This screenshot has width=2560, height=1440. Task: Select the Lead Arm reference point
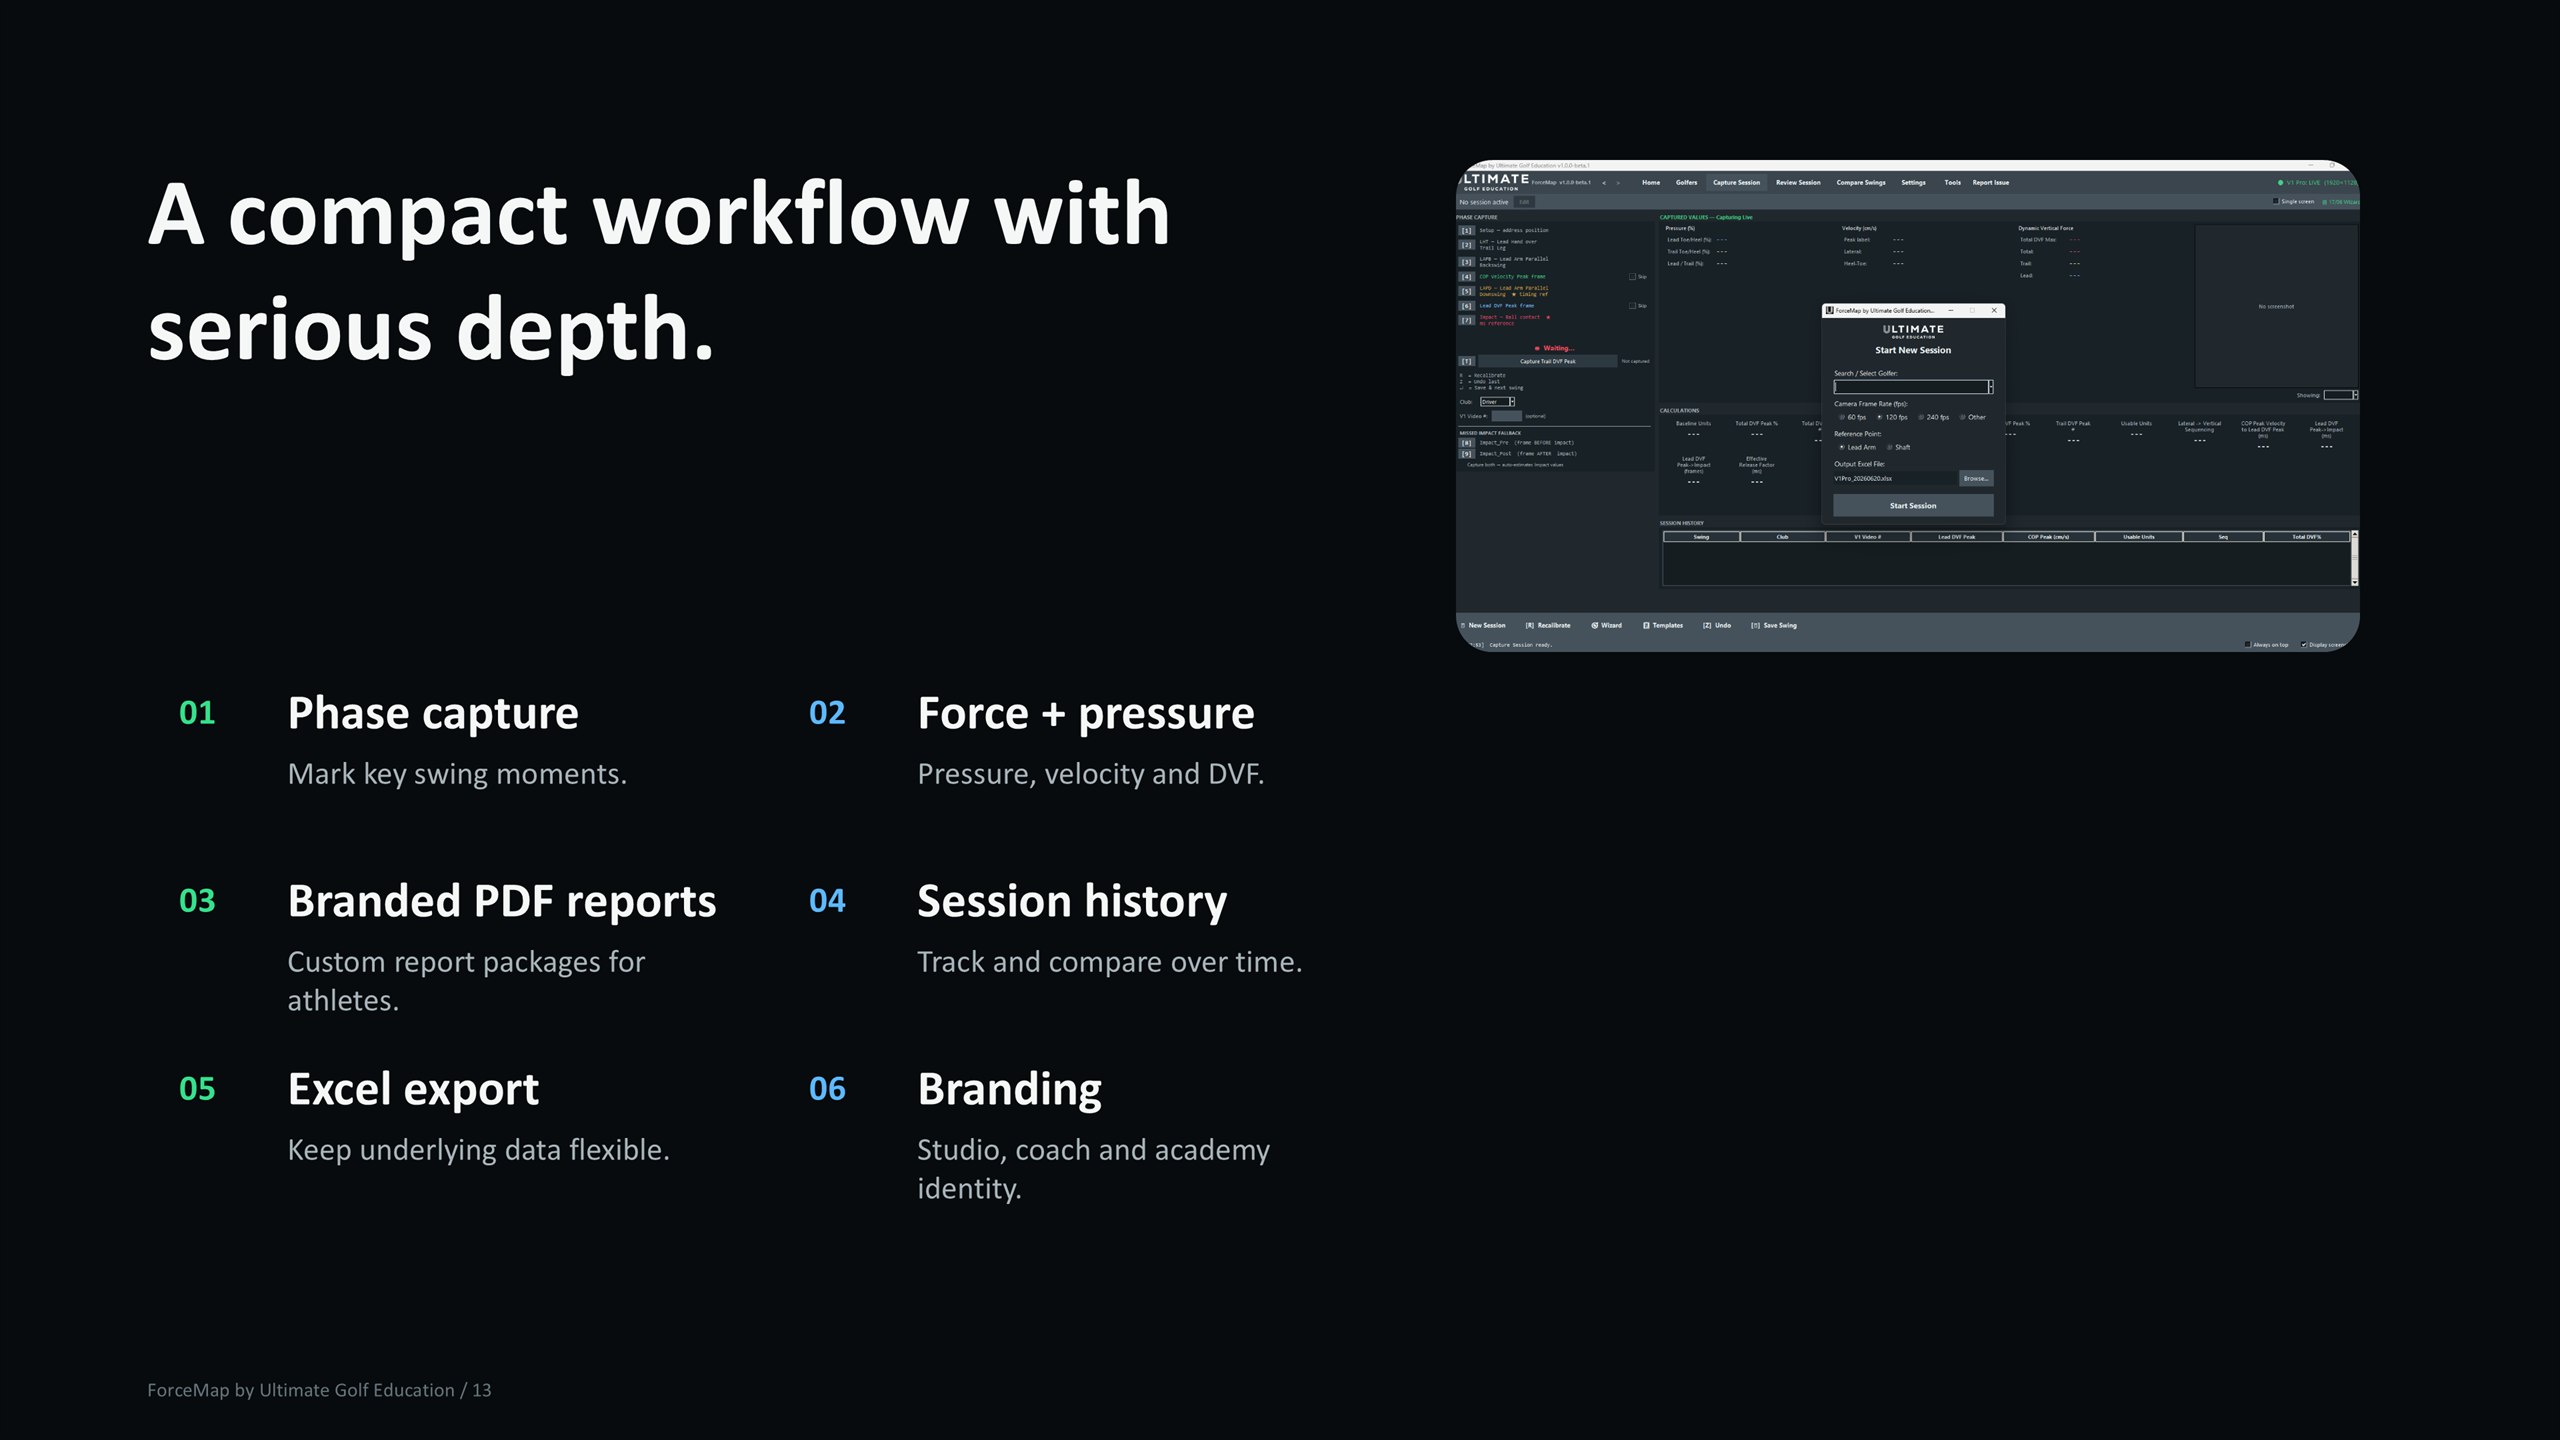click(1842, 447)
